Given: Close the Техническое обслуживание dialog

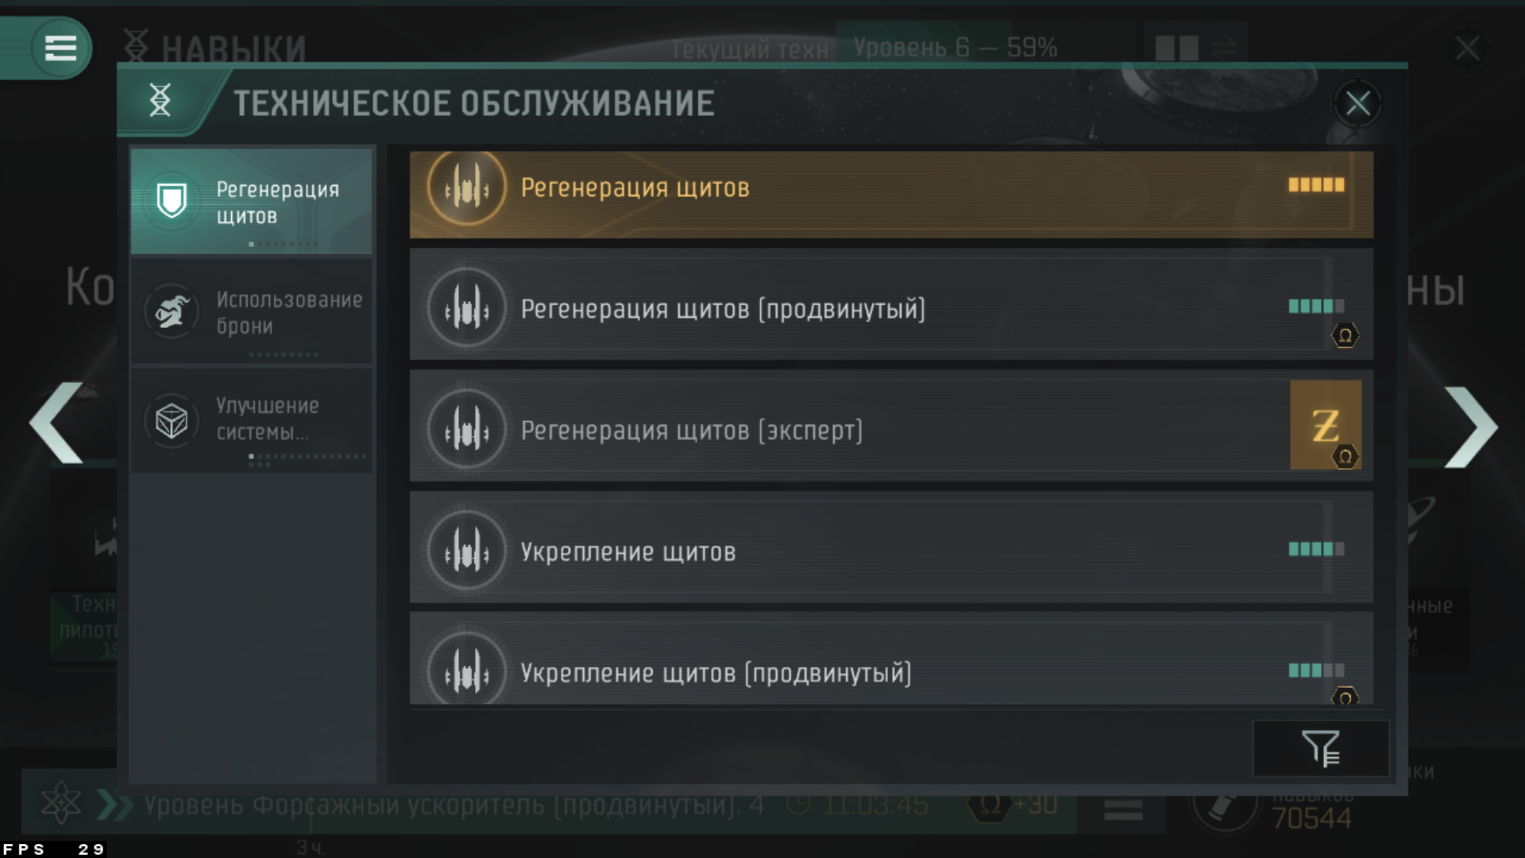Looking at the screenshot, I should coord(1357,103).
